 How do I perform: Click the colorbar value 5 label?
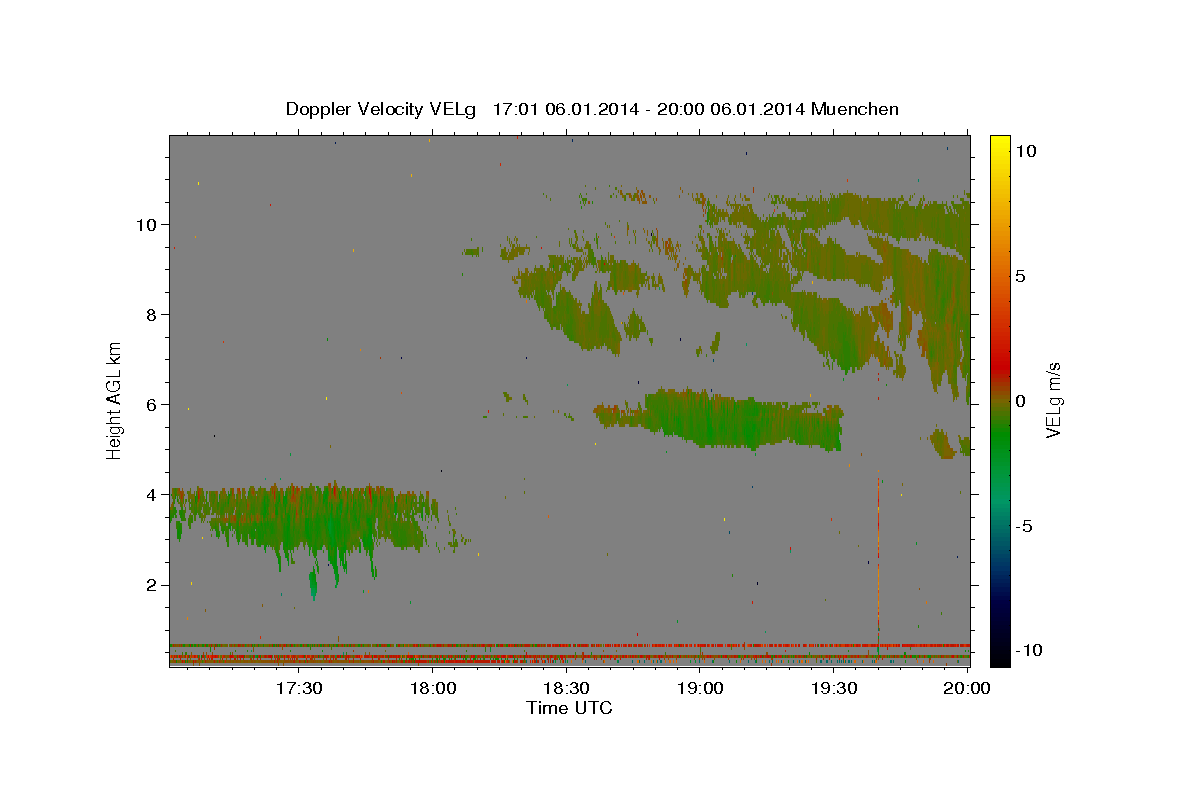(1020, 276)
